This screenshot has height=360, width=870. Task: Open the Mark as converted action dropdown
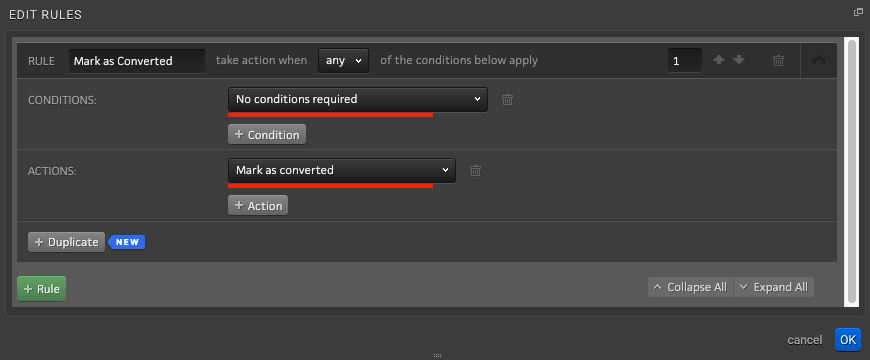tap(342, 170)
